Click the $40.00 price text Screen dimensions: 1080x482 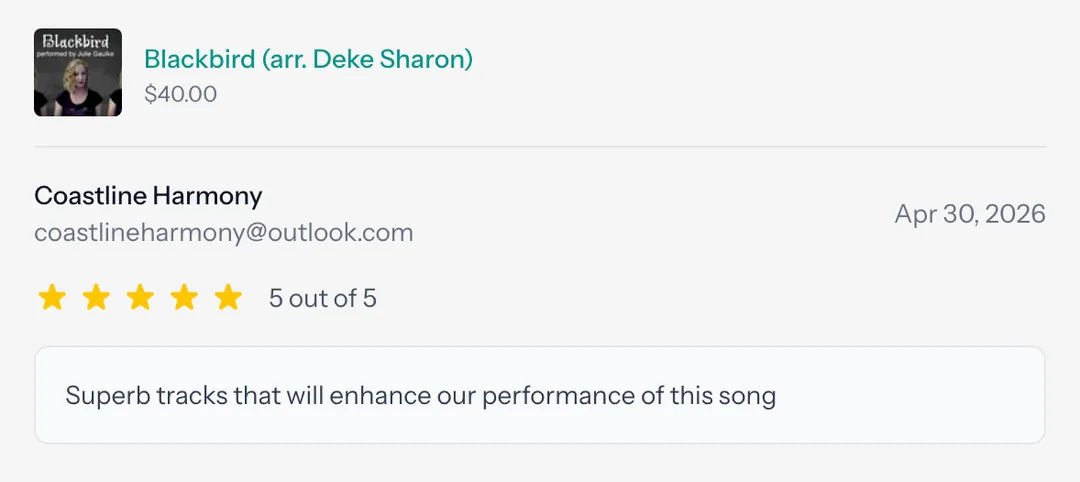coord(180,94)
